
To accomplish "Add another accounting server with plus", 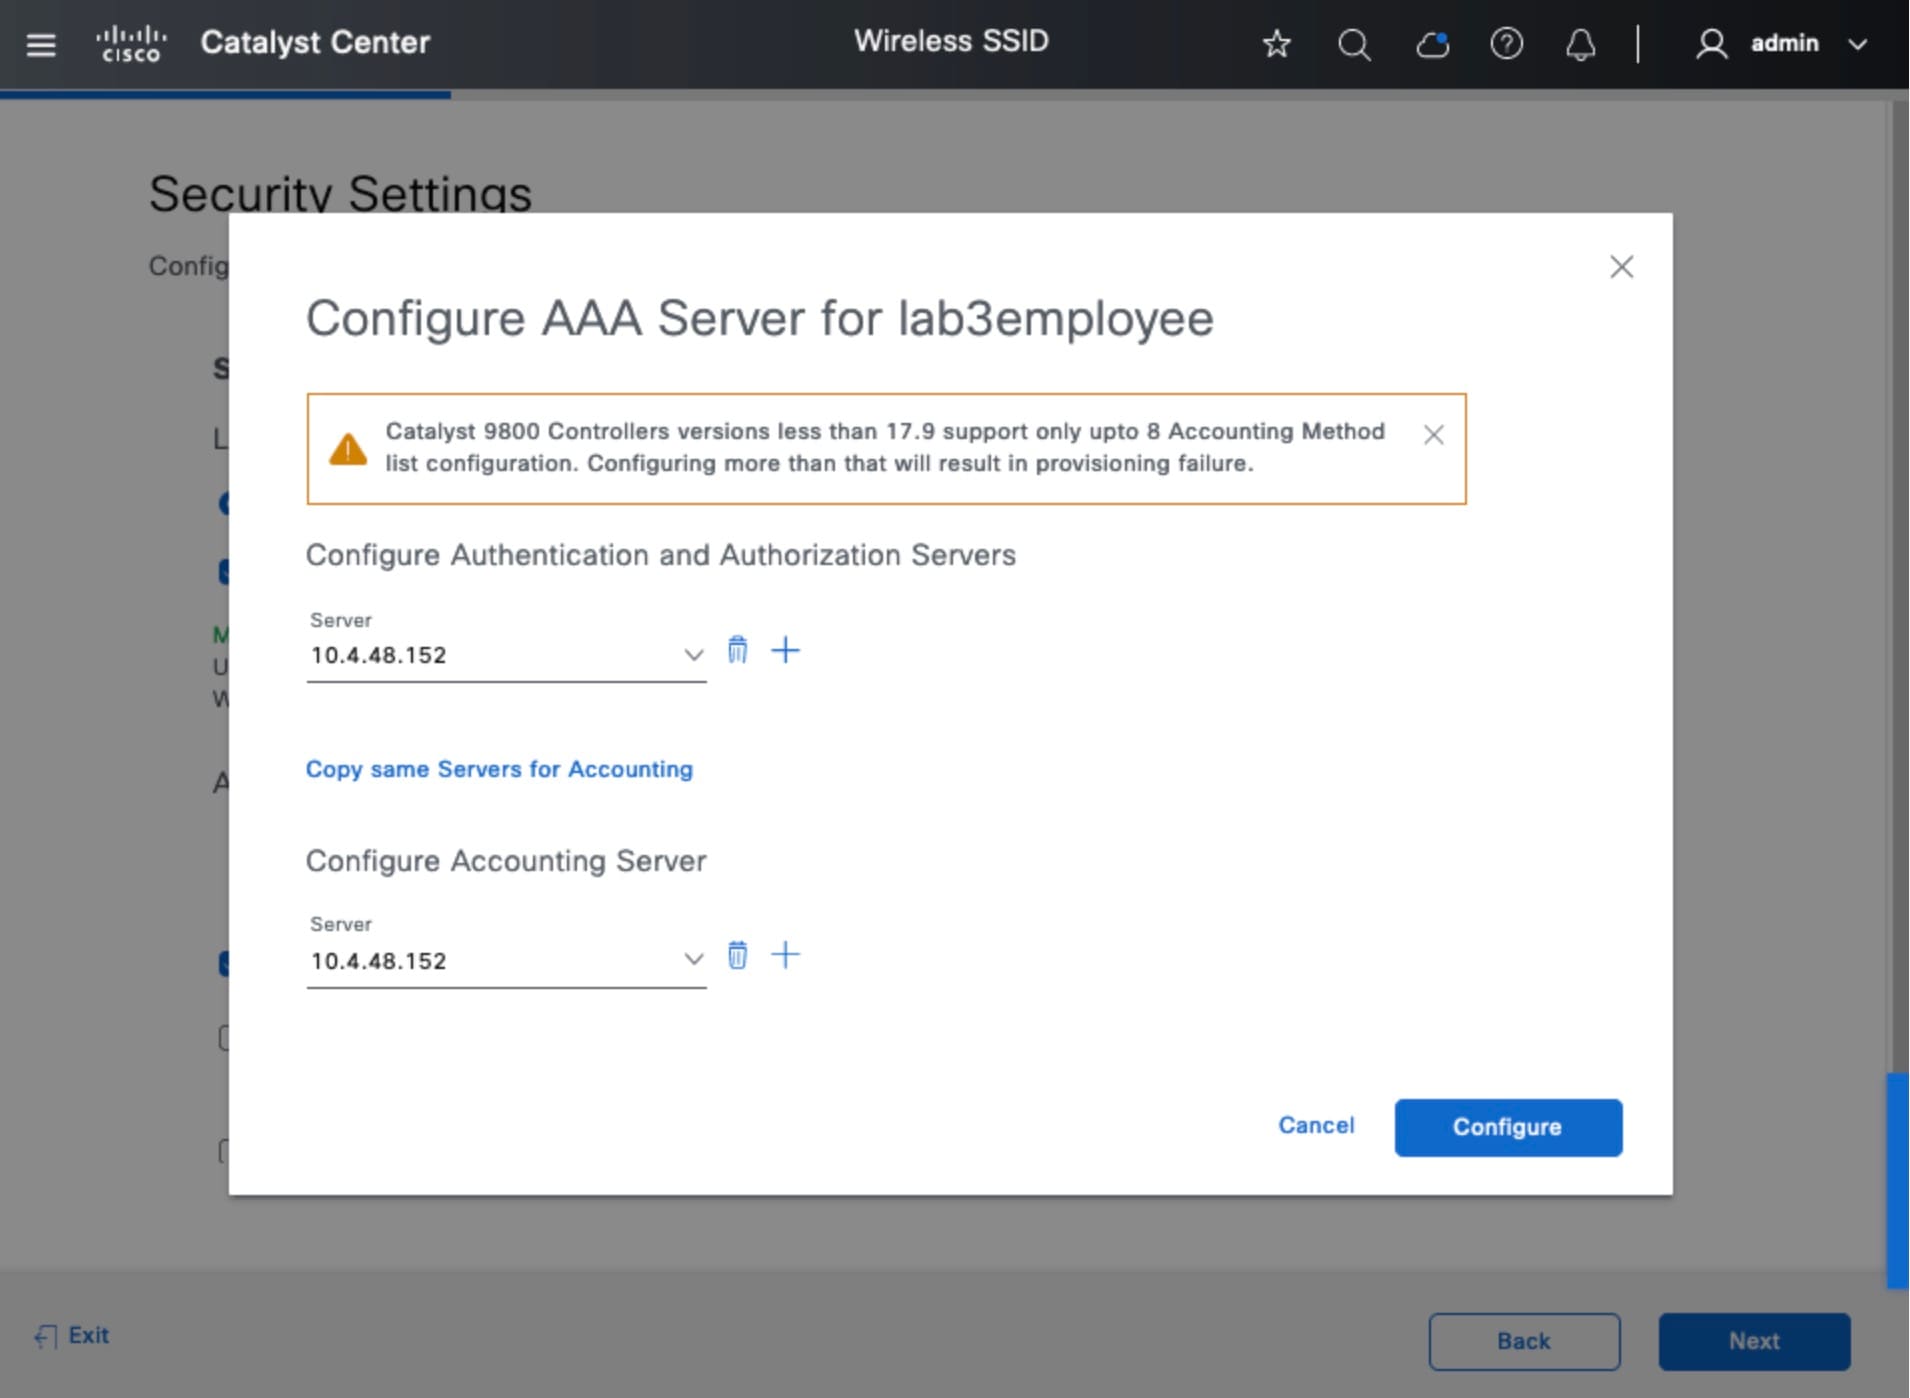I will [x=786, y=955].
